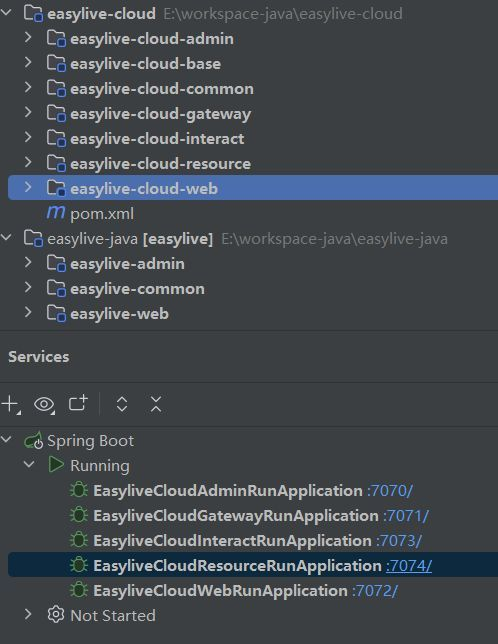Click the Not Started gear icon

click(56, 615)
